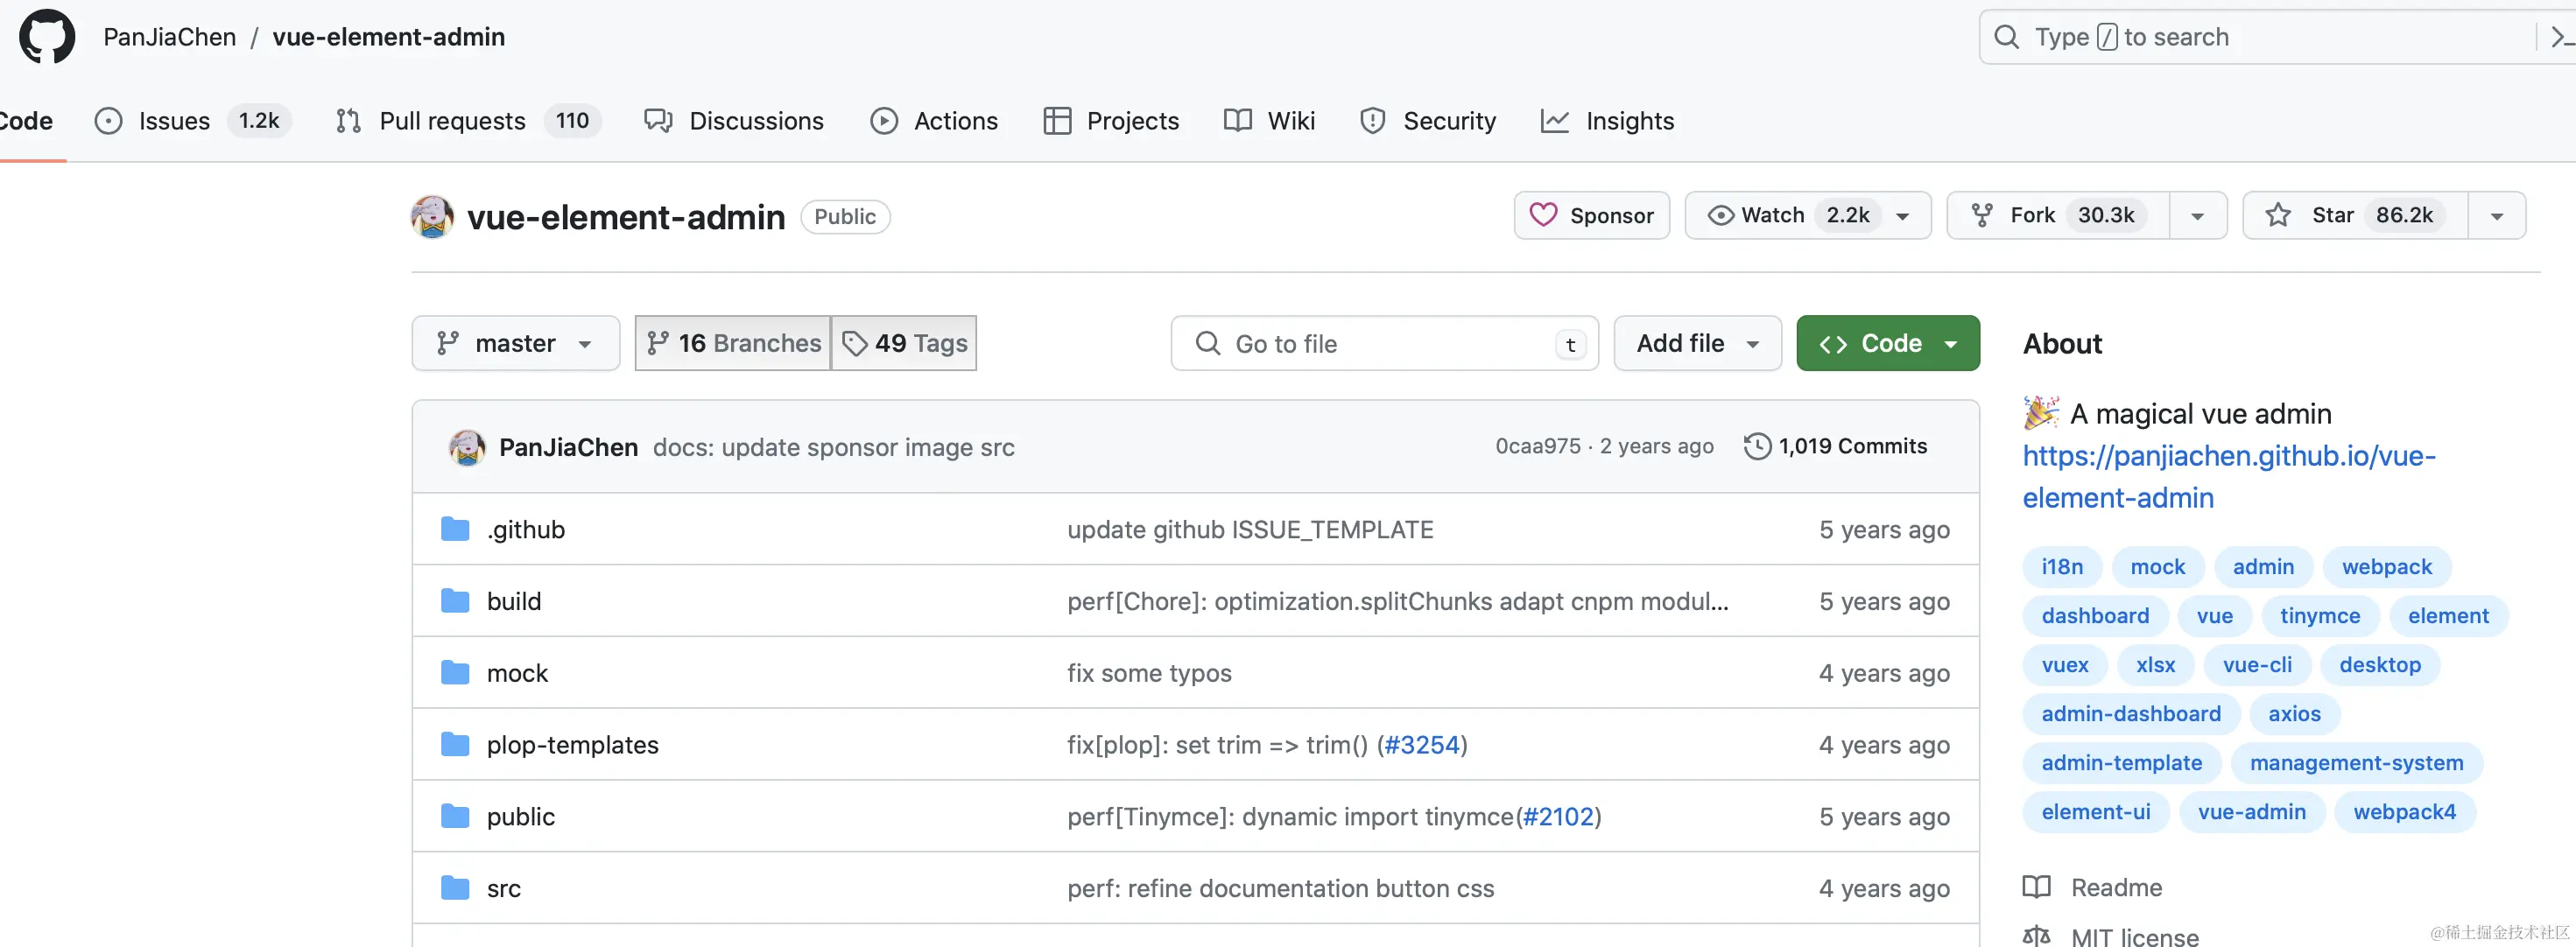Open the .github folder icon
The height and width of the screenshot is (947, 2576).
[x=455, y=529]
